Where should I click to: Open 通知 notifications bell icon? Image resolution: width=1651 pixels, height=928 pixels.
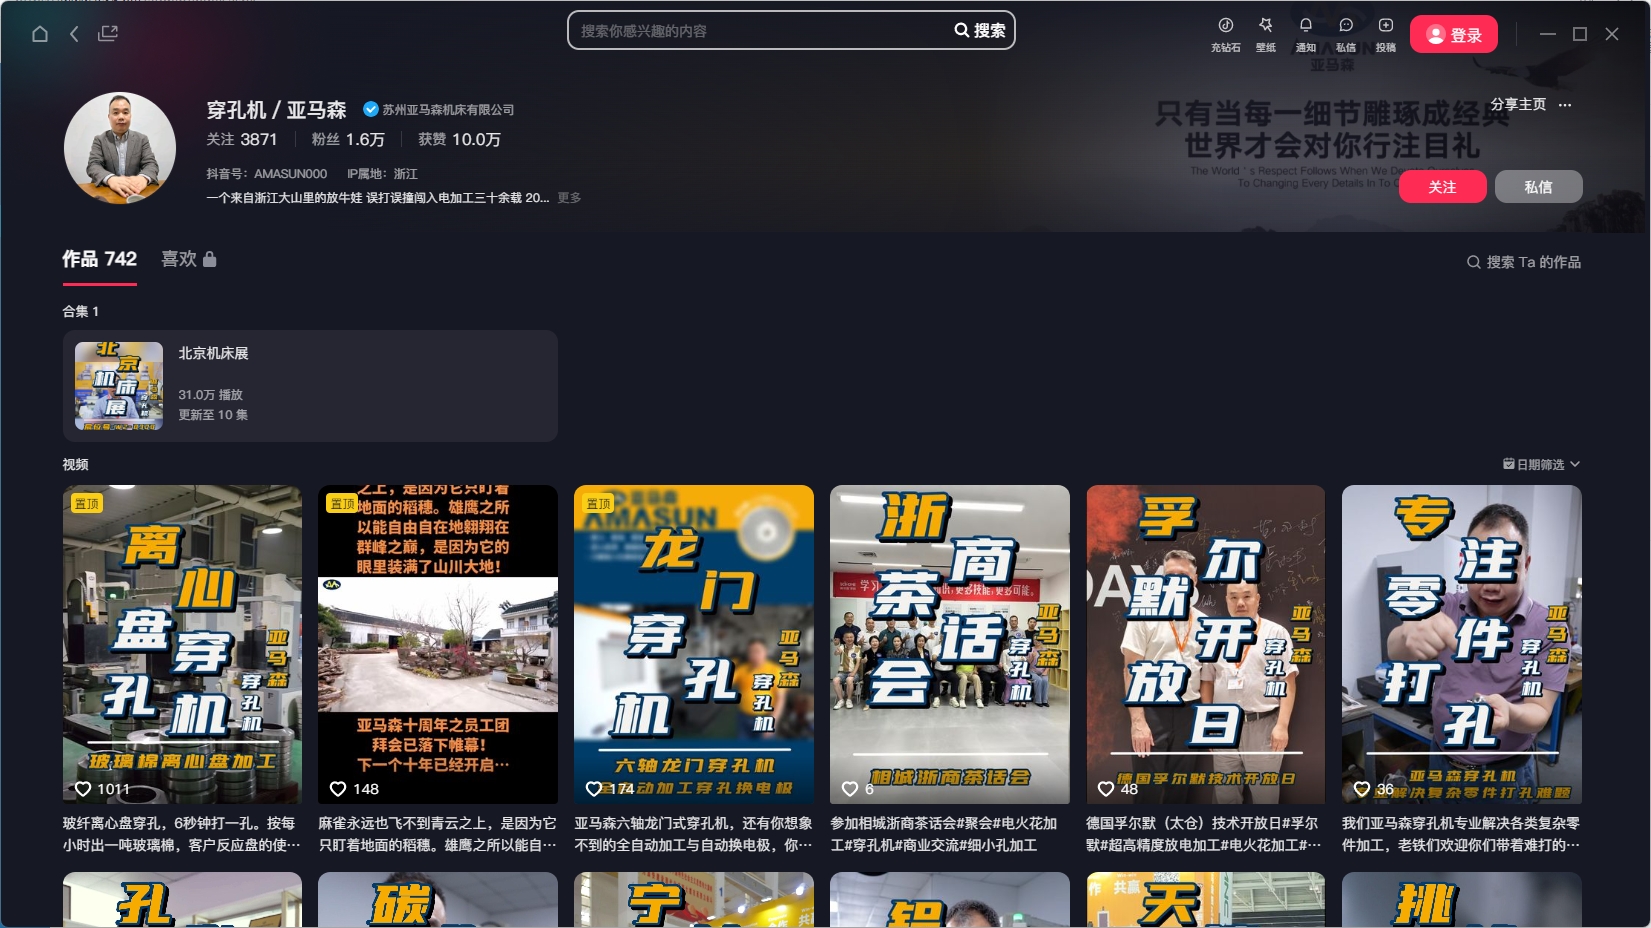click(1305, 26)
